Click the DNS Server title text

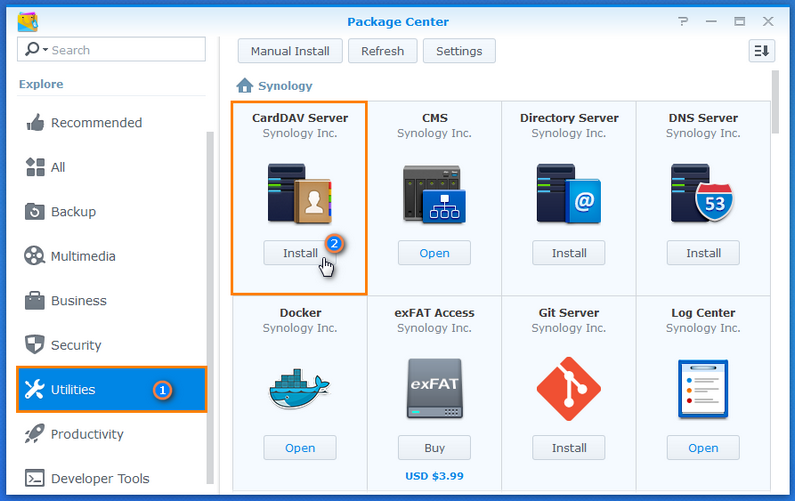[703, 118]
